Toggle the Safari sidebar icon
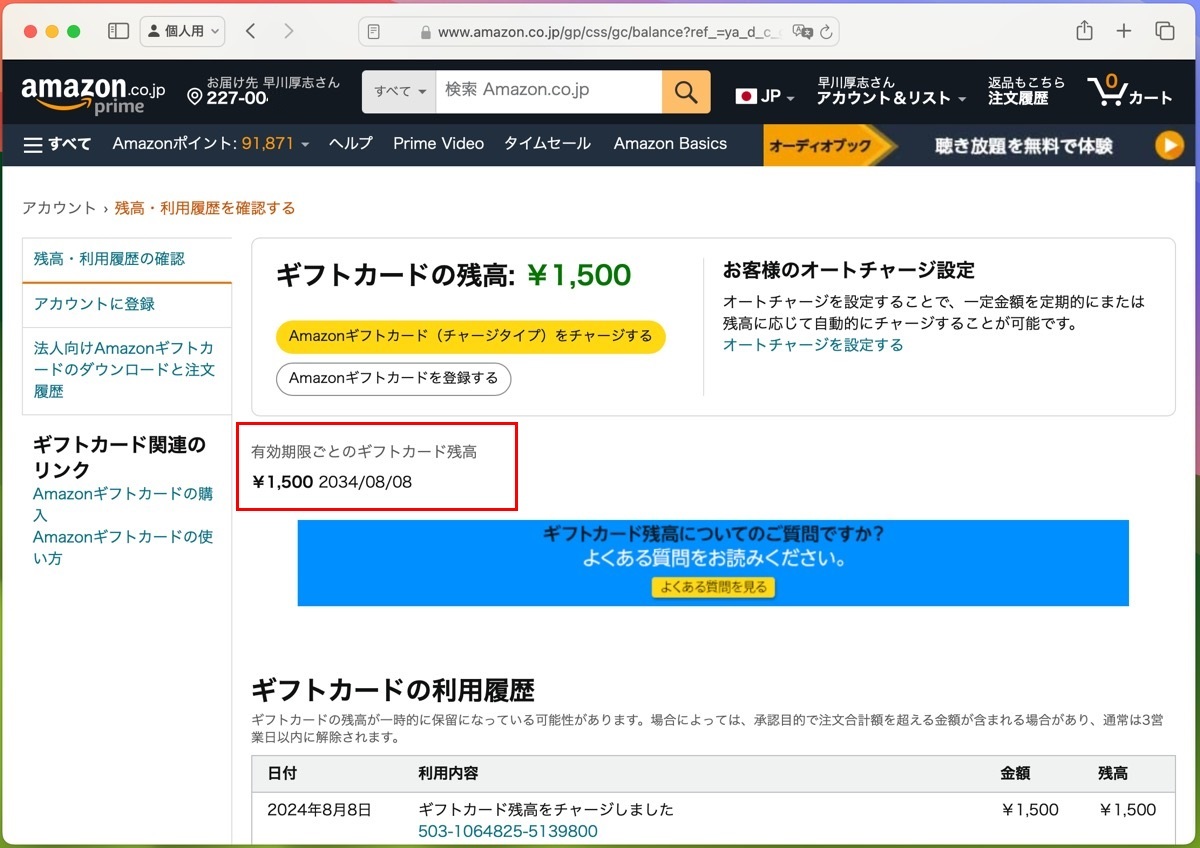 118,31
